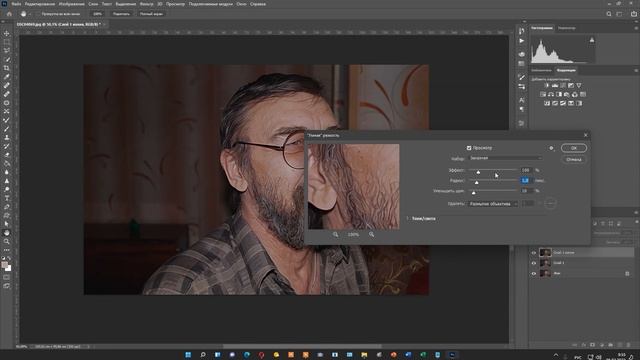
Task: Add a Hue/Saturation adjustment
Action: point(543,94)
